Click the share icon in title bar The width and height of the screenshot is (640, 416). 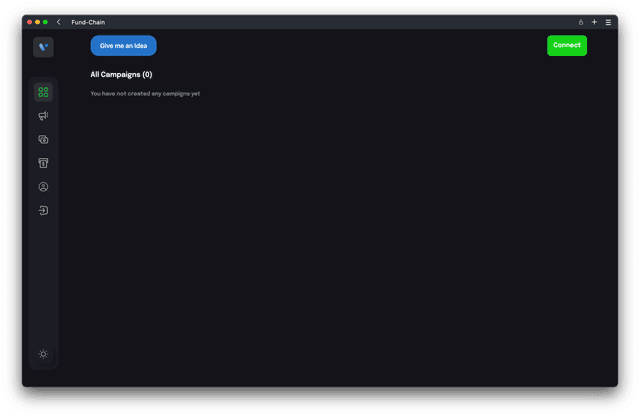tap(580, 22)
